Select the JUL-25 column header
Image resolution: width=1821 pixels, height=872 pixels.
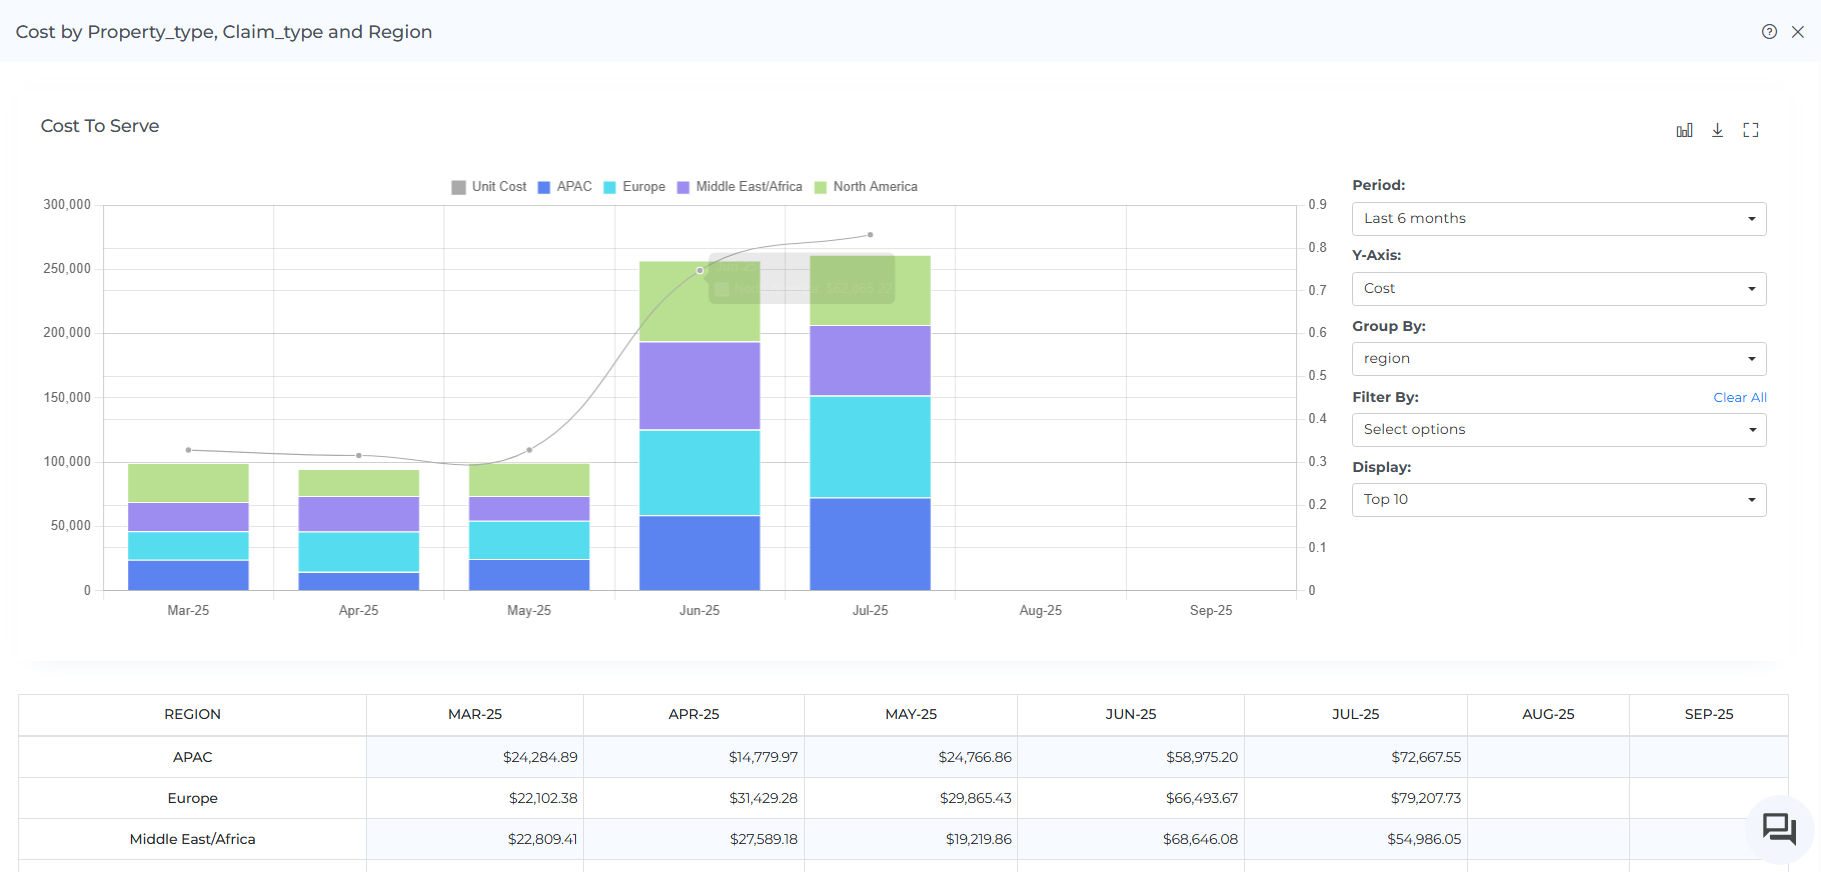click(x=1355, y=714)
